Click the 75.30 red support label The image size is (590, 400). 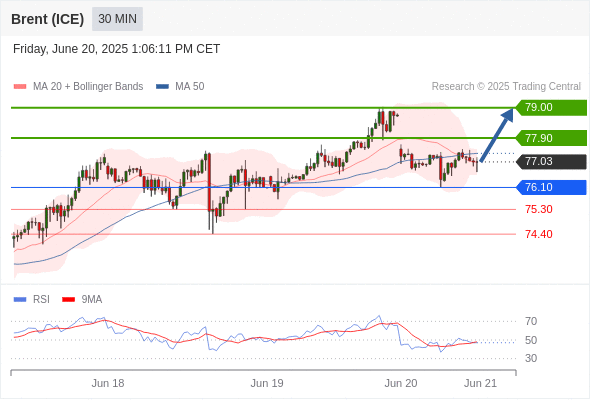tap(538, 209)
